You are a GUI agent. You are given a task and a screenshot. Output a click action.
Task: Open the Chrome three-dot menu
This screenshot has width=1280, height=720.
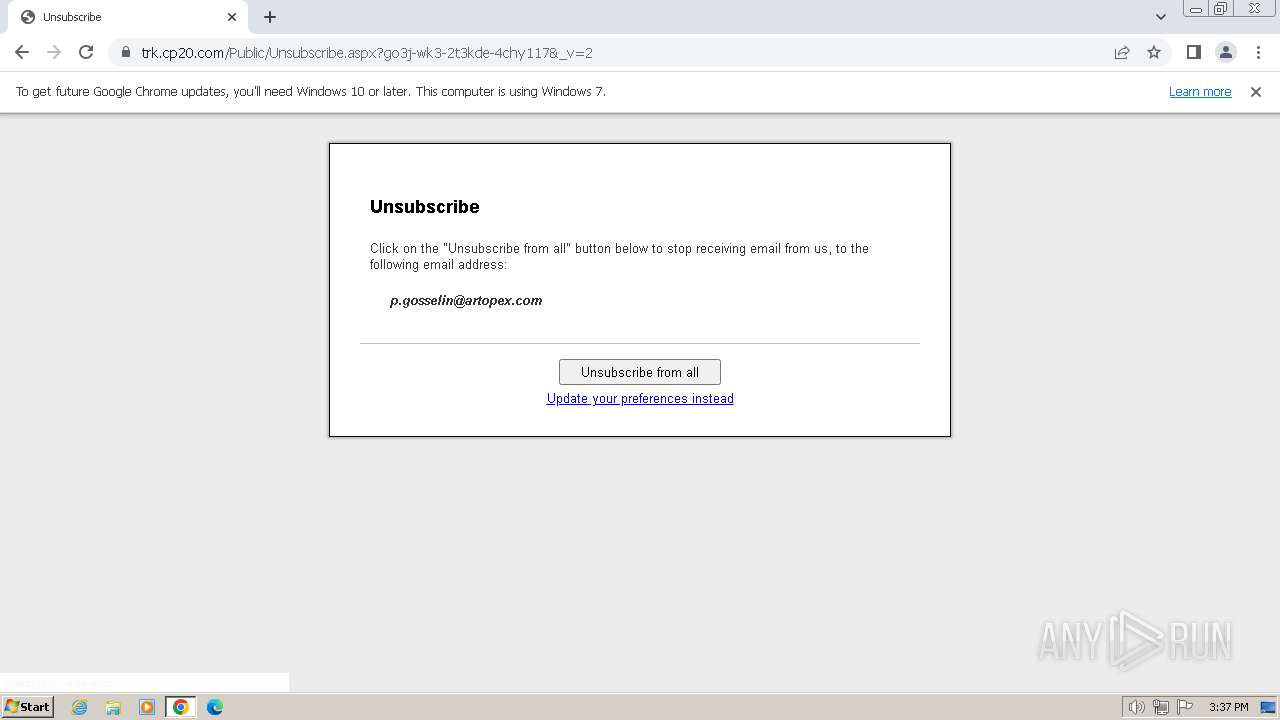pos(1257,52)
